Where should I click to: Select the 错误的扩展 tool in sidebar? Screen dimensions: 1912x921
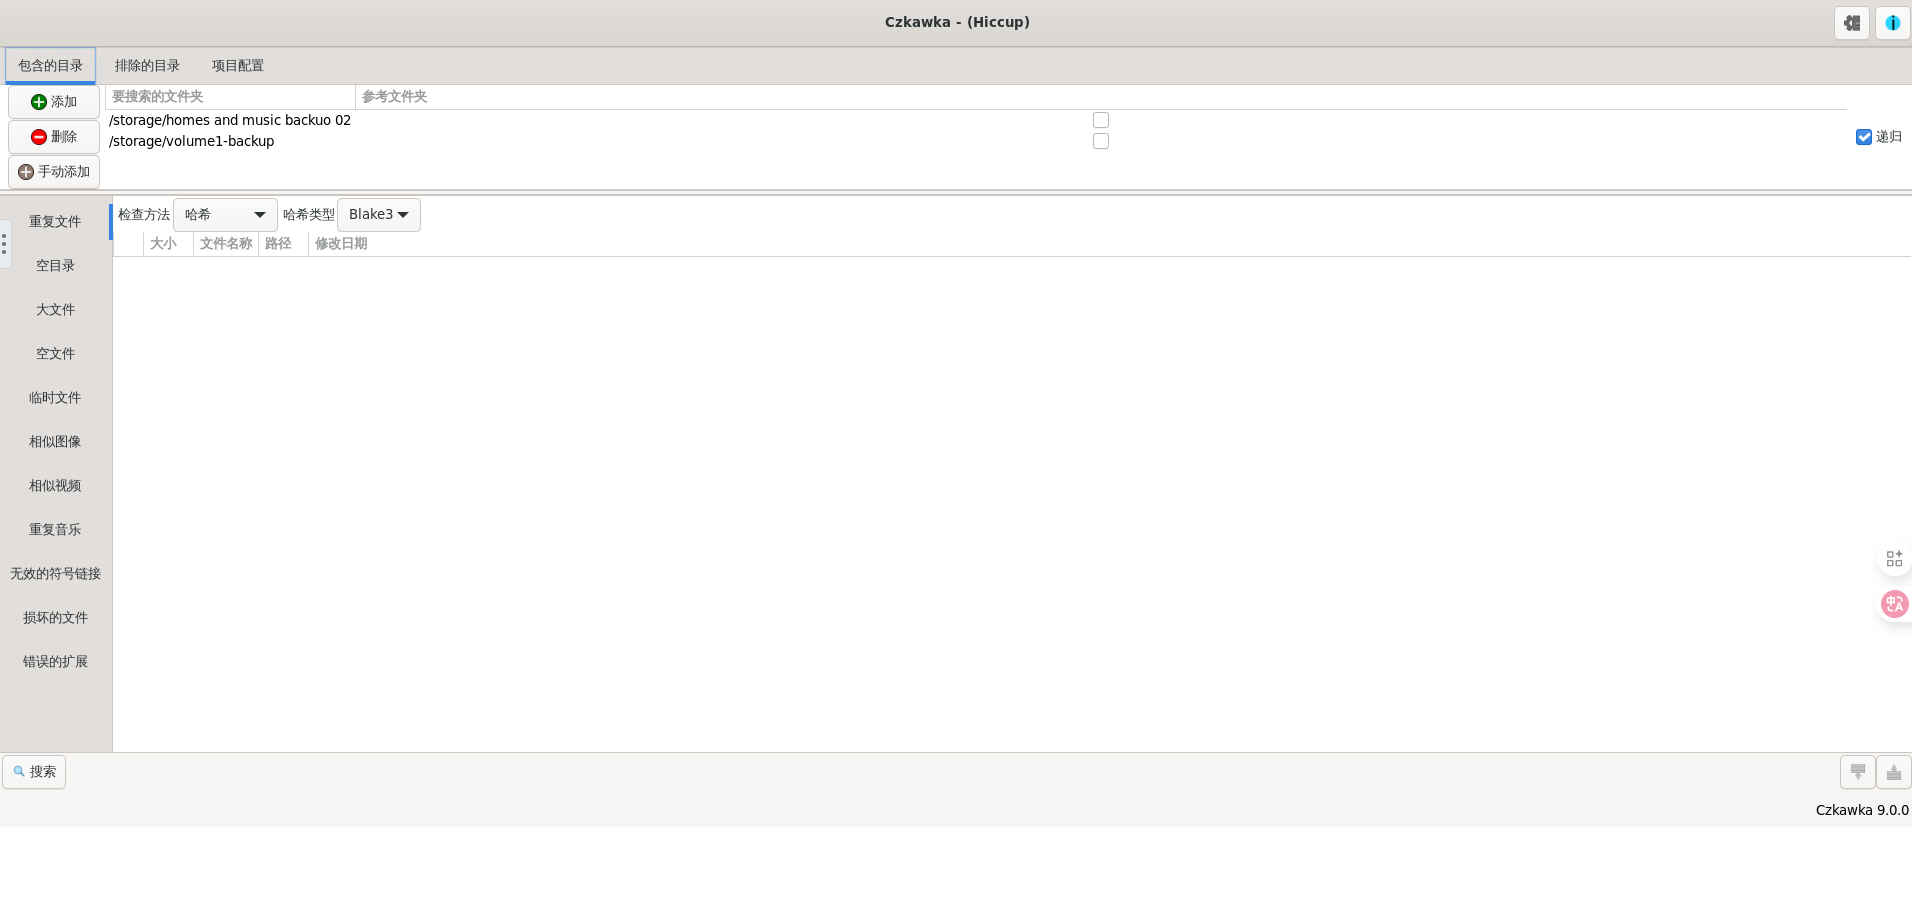point(55,662)
